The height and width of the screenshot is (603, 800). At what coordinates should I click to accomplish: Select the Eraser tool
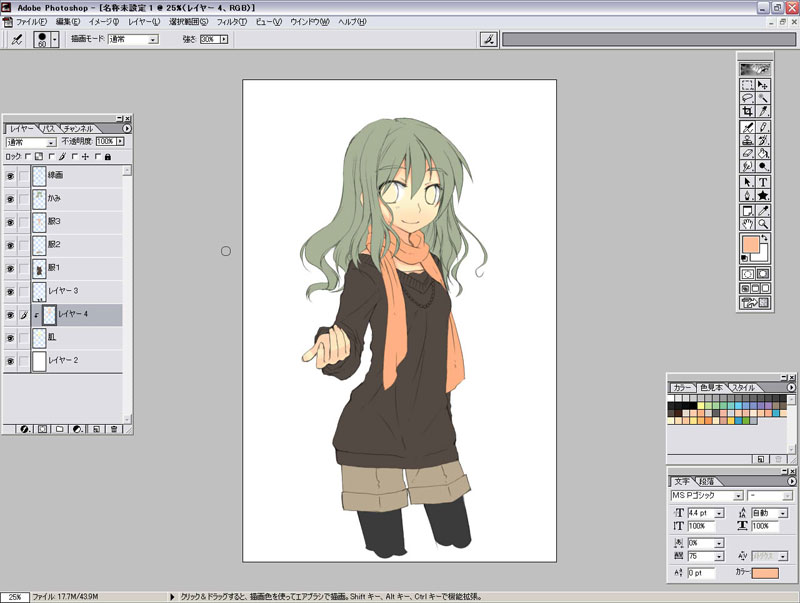click(x=747, y=153)
